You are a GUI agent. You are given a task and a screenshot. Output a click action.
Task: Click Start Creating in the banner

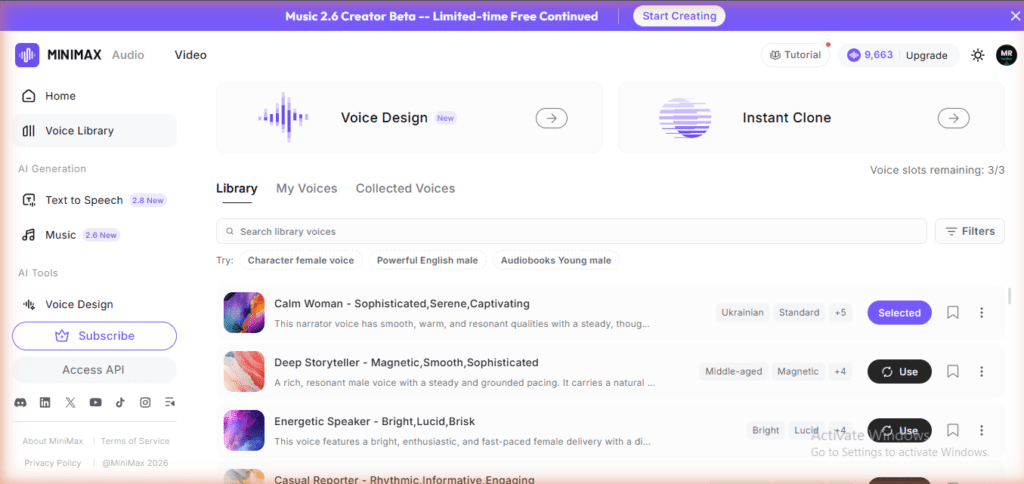(679, 16)
